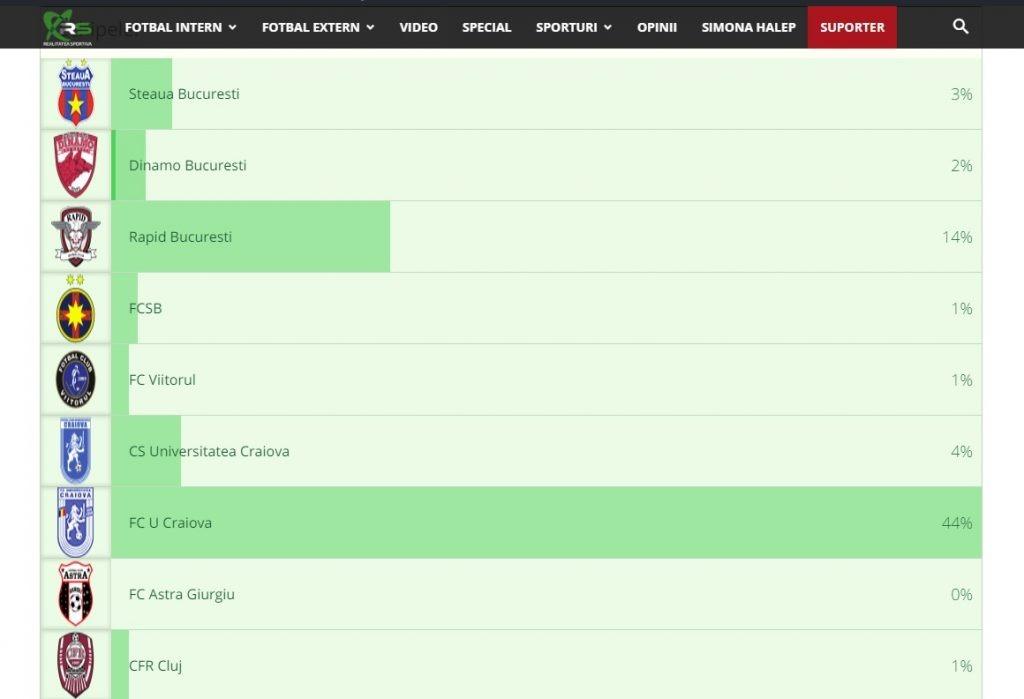Expand the Sporturi dropdown arrow

point(608,27)
